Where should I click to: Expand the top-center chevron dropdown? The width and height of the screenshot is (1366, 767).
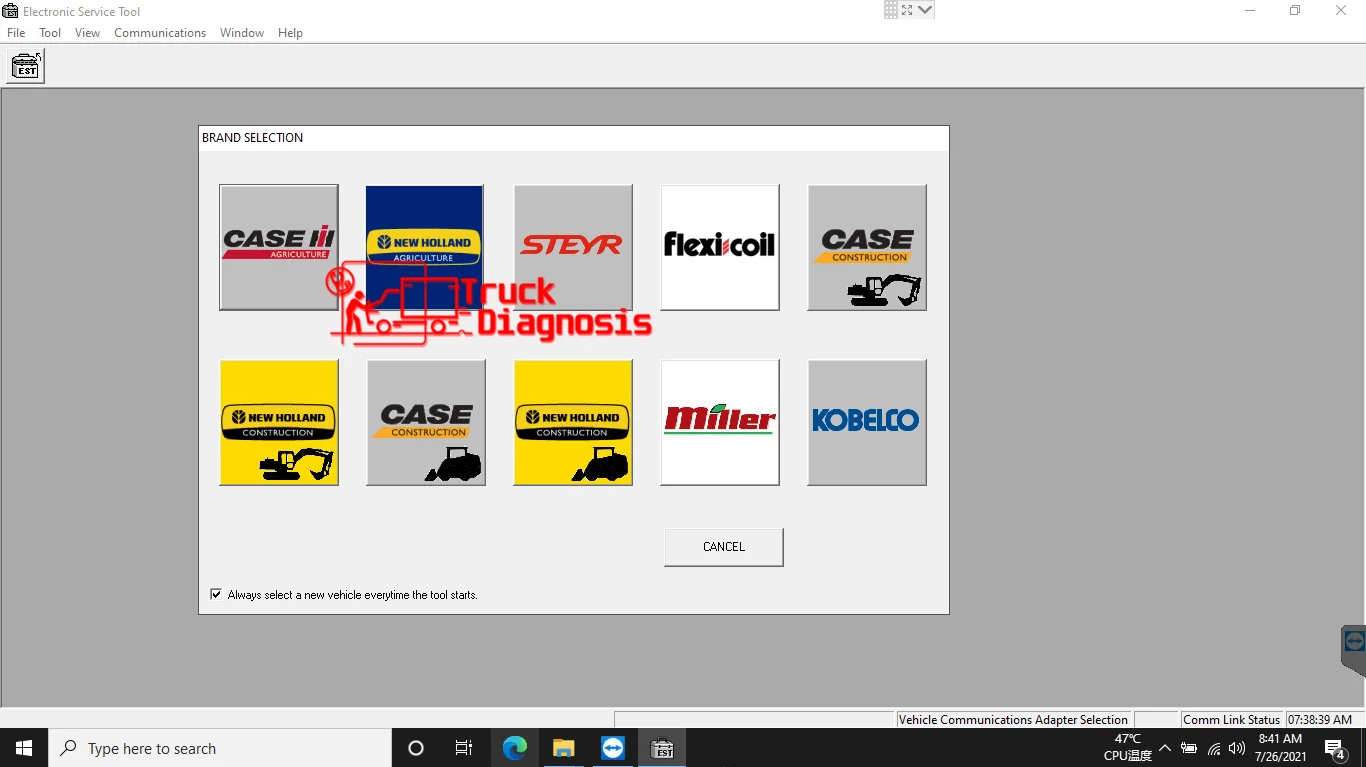tap(925, 10)
